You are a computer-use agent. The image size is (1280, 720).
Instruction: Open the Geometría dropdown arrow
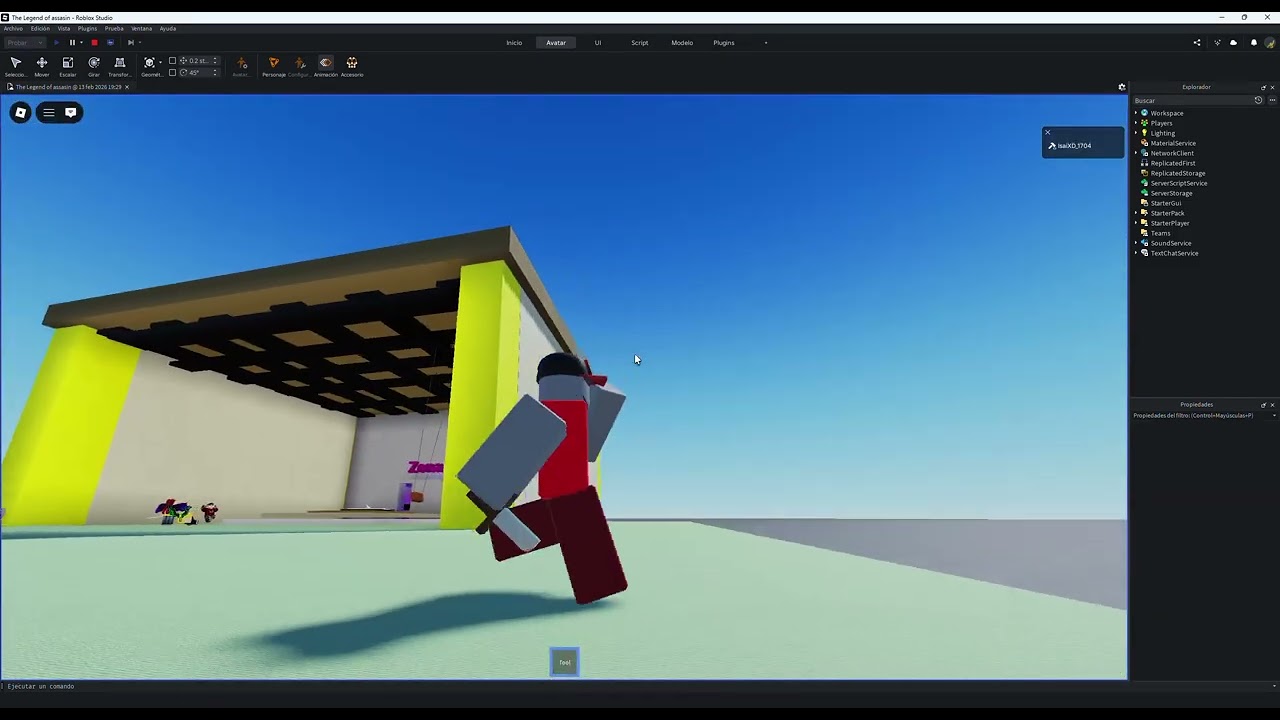[160, 63]
